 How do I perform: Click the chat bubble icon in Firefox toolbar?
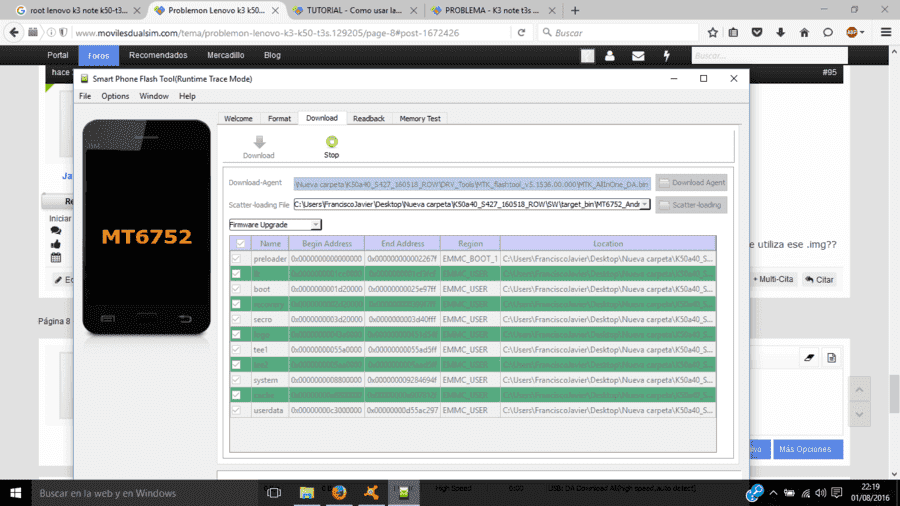click(x=828, y=33)
